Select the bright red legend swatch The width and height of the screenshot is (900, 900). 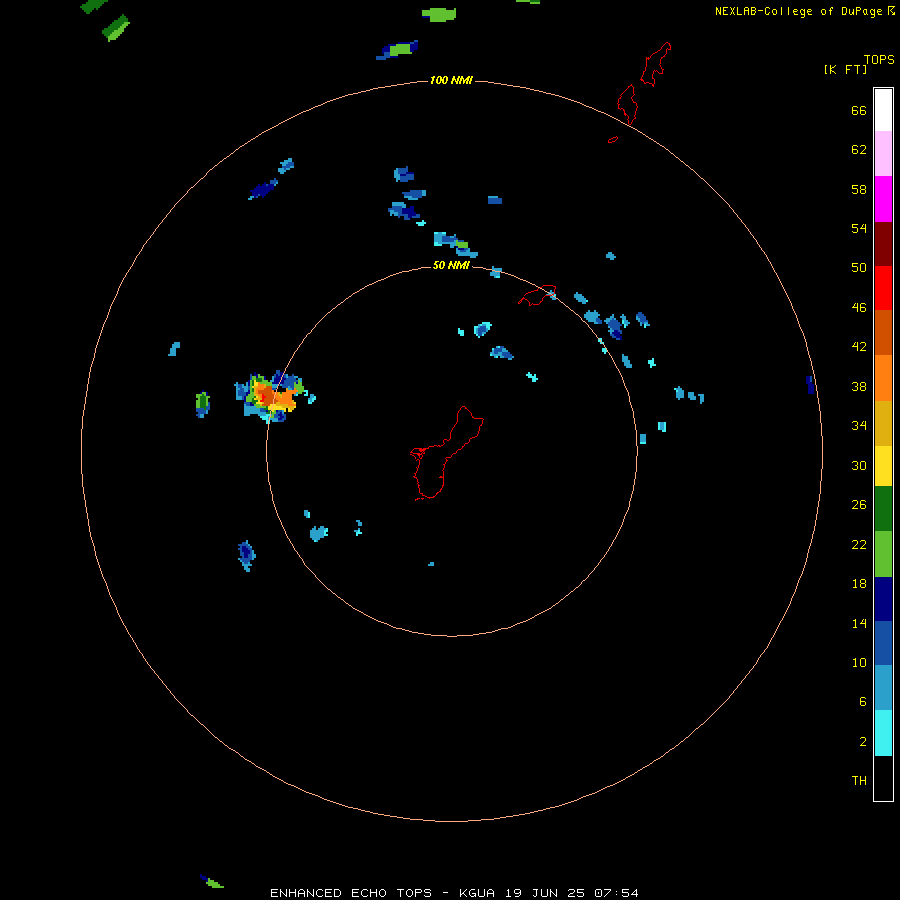(883, 288)
